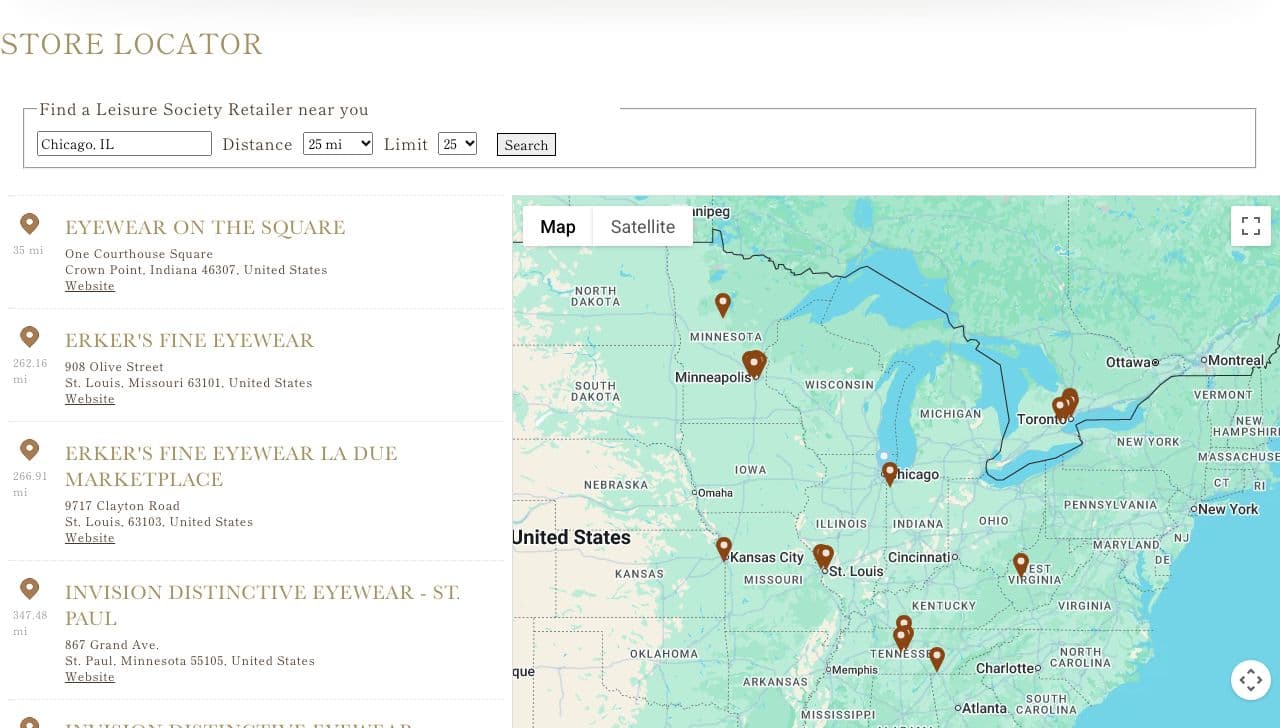Open the Limit dropdown showing 25
The width and height of the screenshot is (1280, 728).
pos(457,144)
